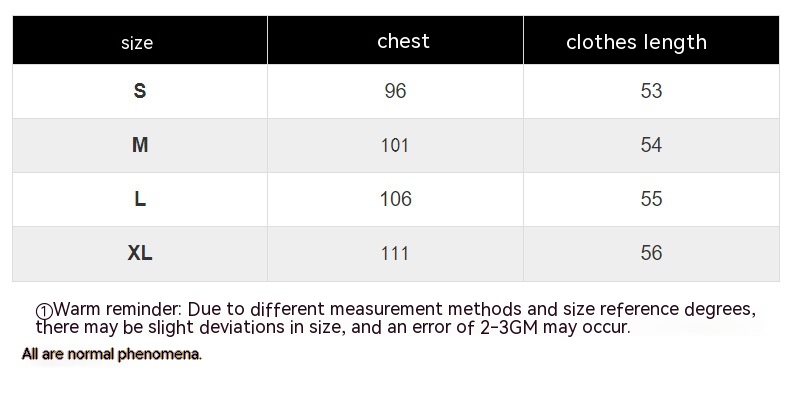Click clothes length value 55
The width and height of the screenshot is (790, 400).
point(651,199)
